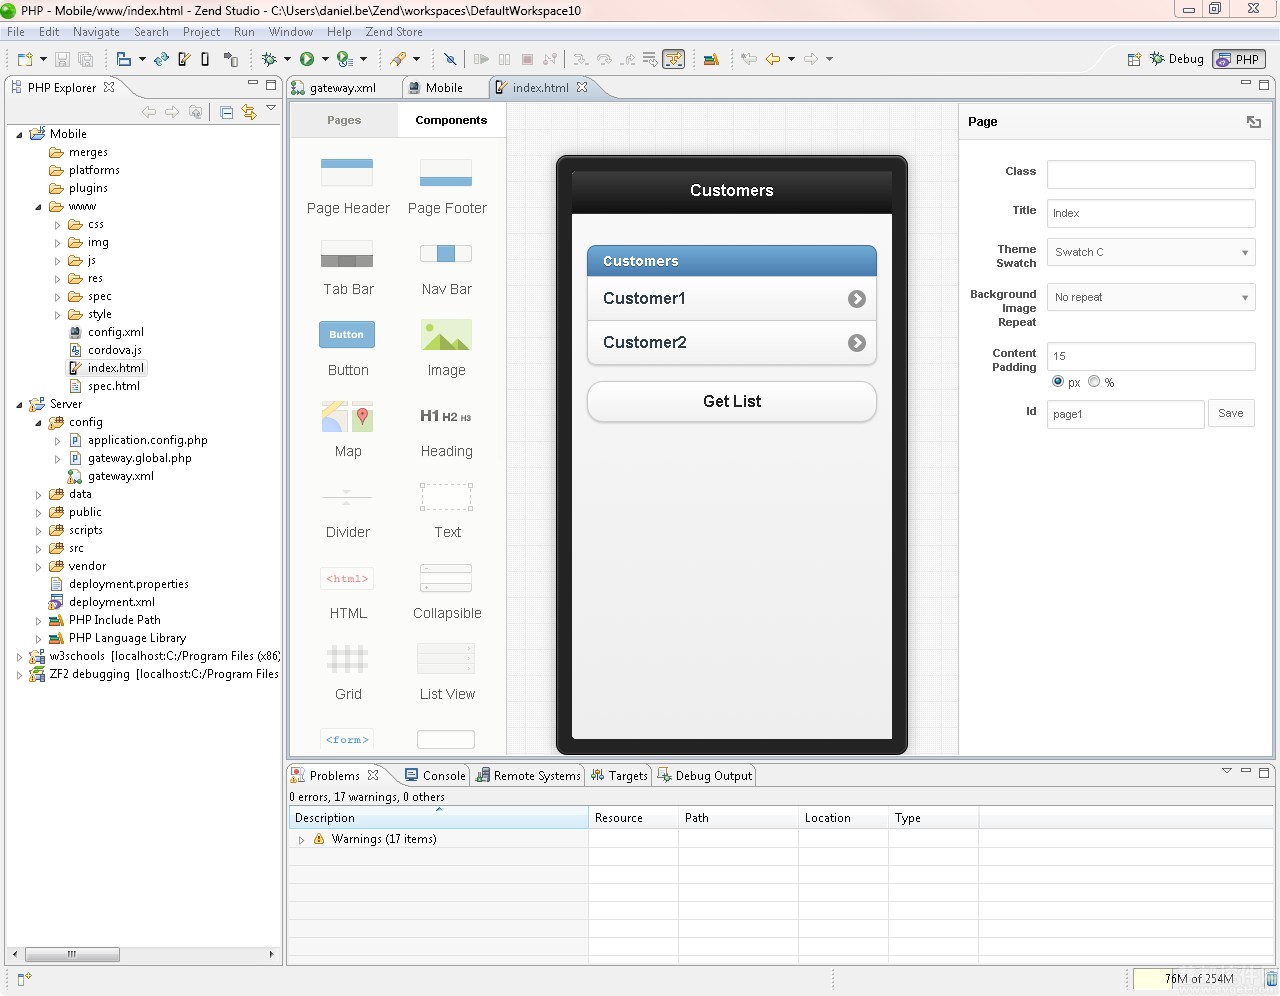Collapse All in PHP Explorer
This screenshot has height=996, width=1280.
(x=226, y=112)
